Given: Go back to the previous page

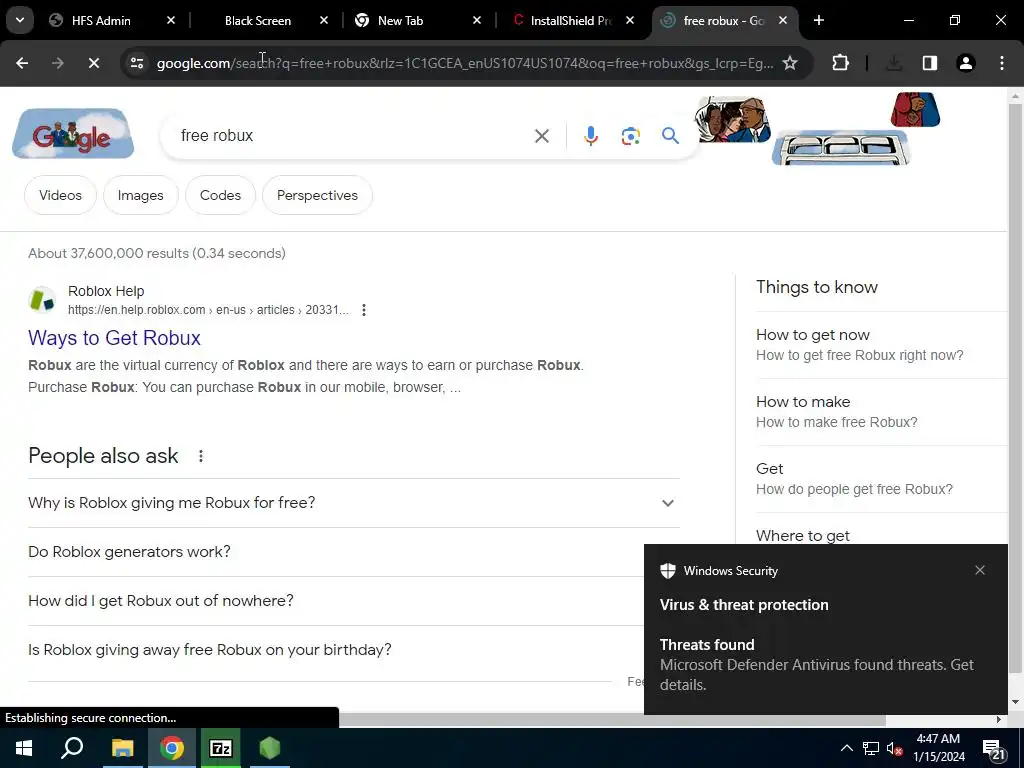Looking at the screenshot, I should pyautogui.click(x=22, y=63).
